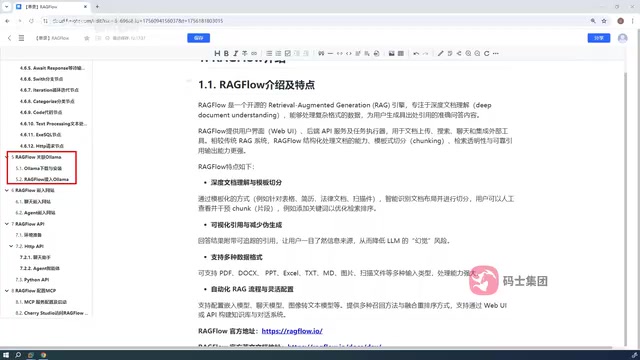Jump to '8.1. MCP' service outline item
Viewport: 640px width, 360px height.
[x=41, y=302]
